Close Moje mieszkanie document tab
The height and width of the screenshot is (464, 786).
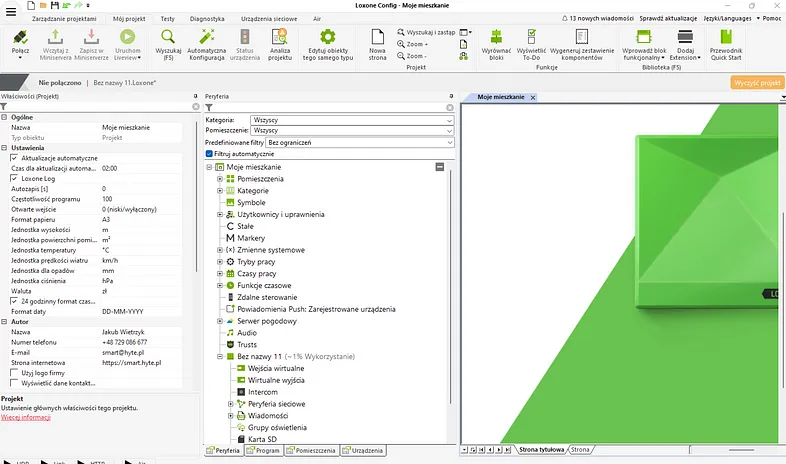click(x=533, y=98)
